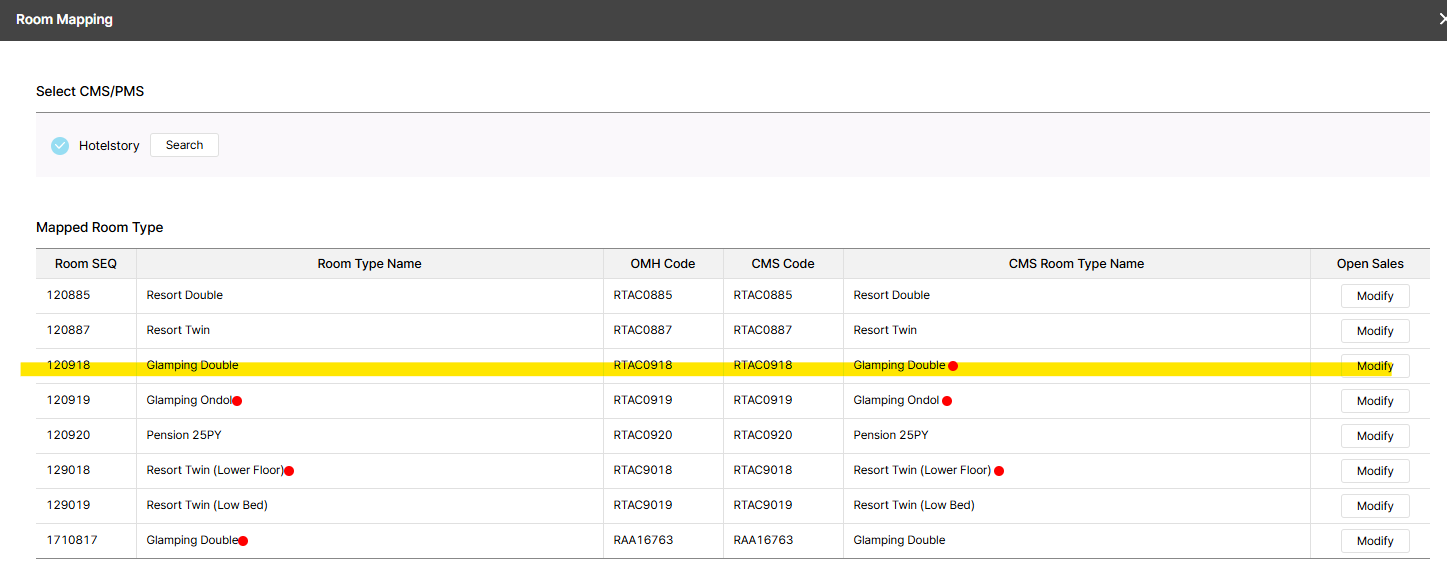The height and width of the screenshot is (564, 1447).
Task: Close the Room Mapping dialog
Action: tap(1441, 19)
